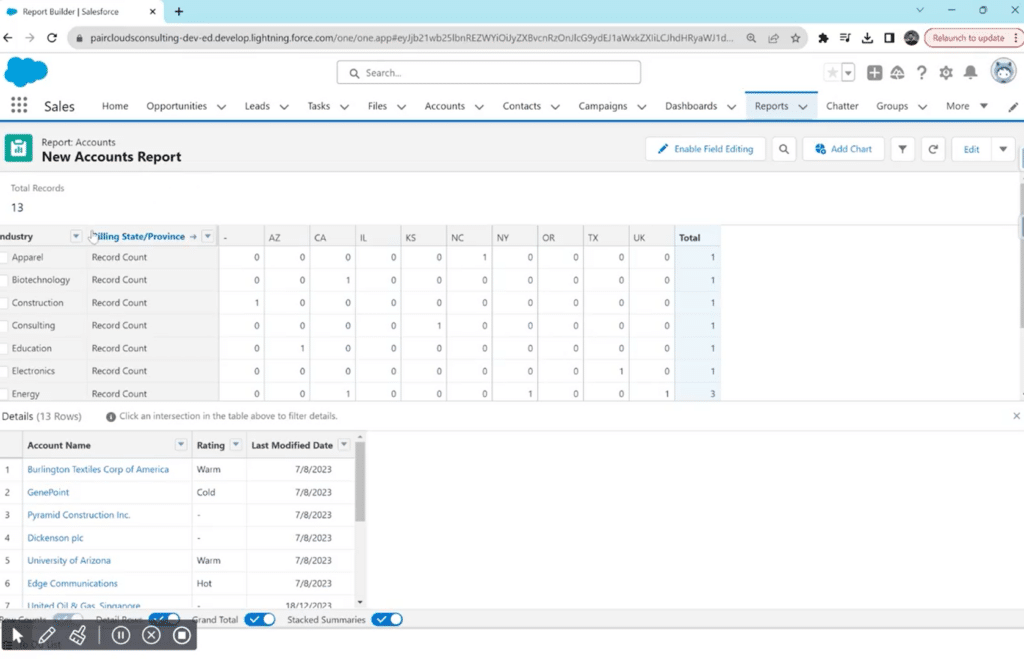Click Enable Field Editing button
This screenshot has width=1024, height=659.
(705, 149)
